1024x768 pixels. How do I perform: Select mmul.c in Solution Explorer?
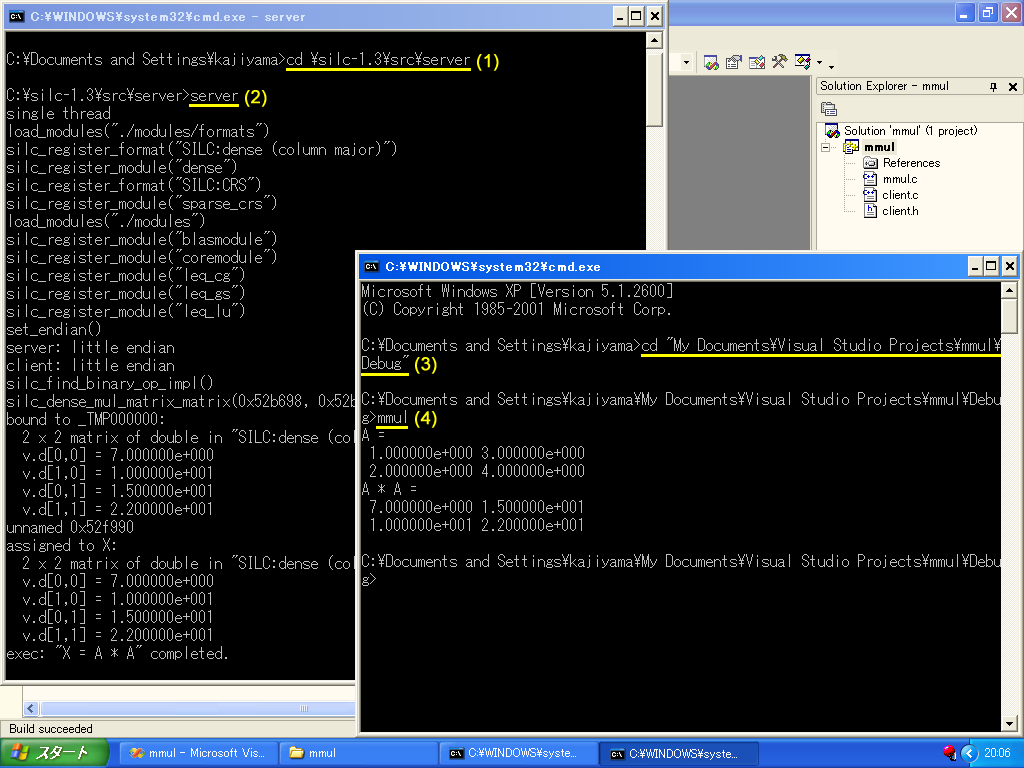pyautogui.click(x=900, y=179)
